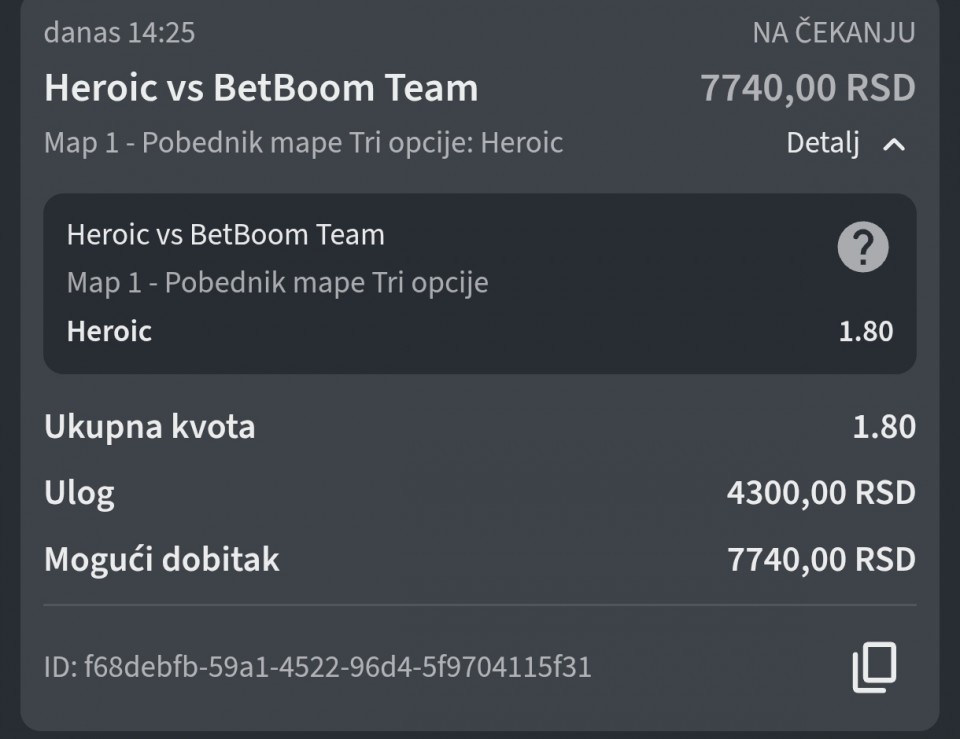This screenshot has width=960, height=739.
Task: Click the question mark help icon
Action: point(862,246)
